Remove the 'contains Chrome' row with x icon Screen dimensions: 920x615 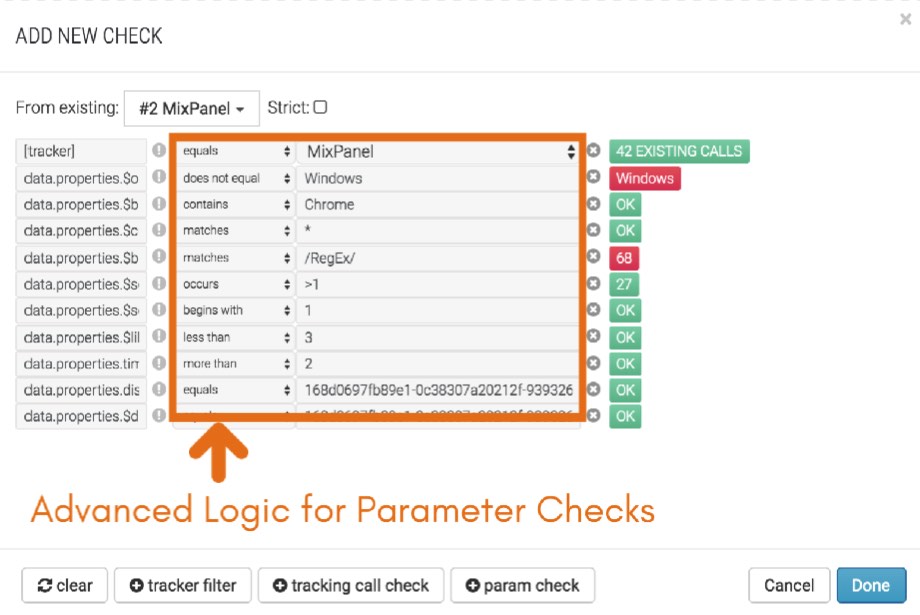click(594, 204)
